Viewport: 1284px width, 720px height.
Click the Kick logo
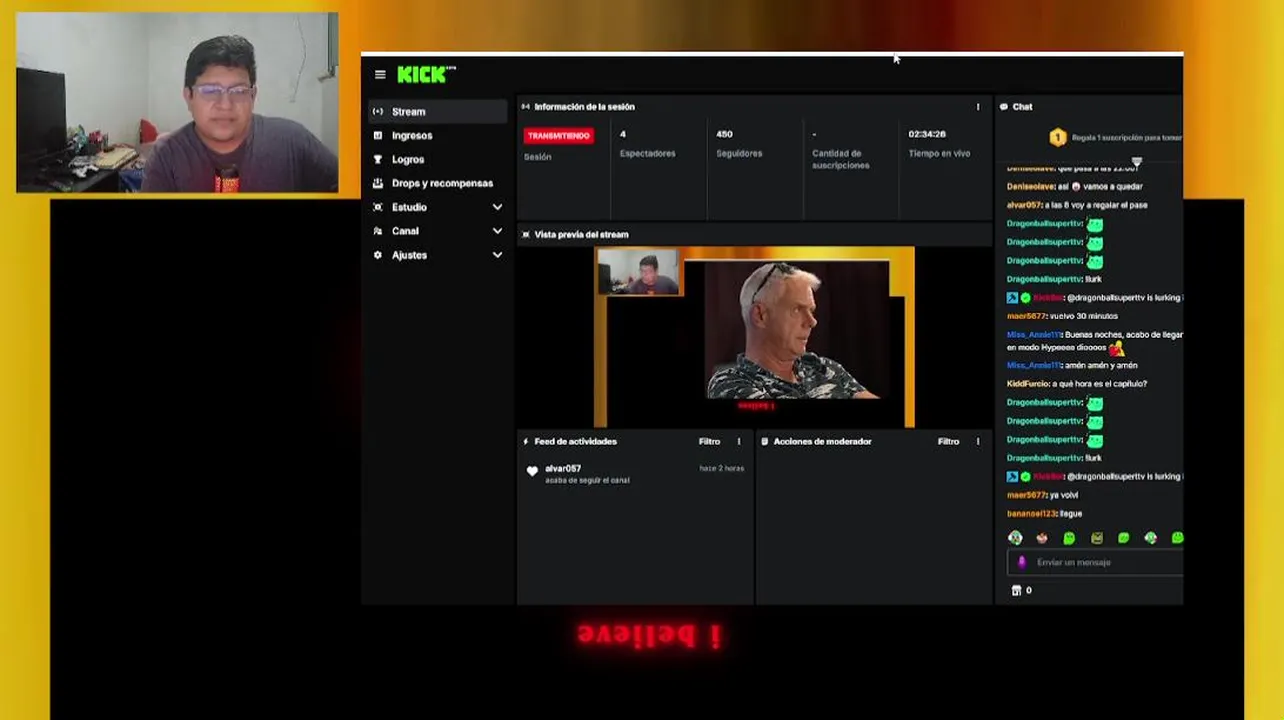pos(426,74)
